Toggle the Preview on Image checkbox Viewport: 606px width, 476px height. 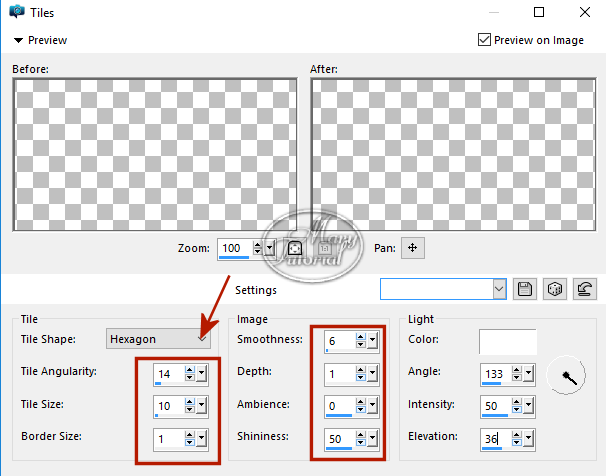point(485,40)
